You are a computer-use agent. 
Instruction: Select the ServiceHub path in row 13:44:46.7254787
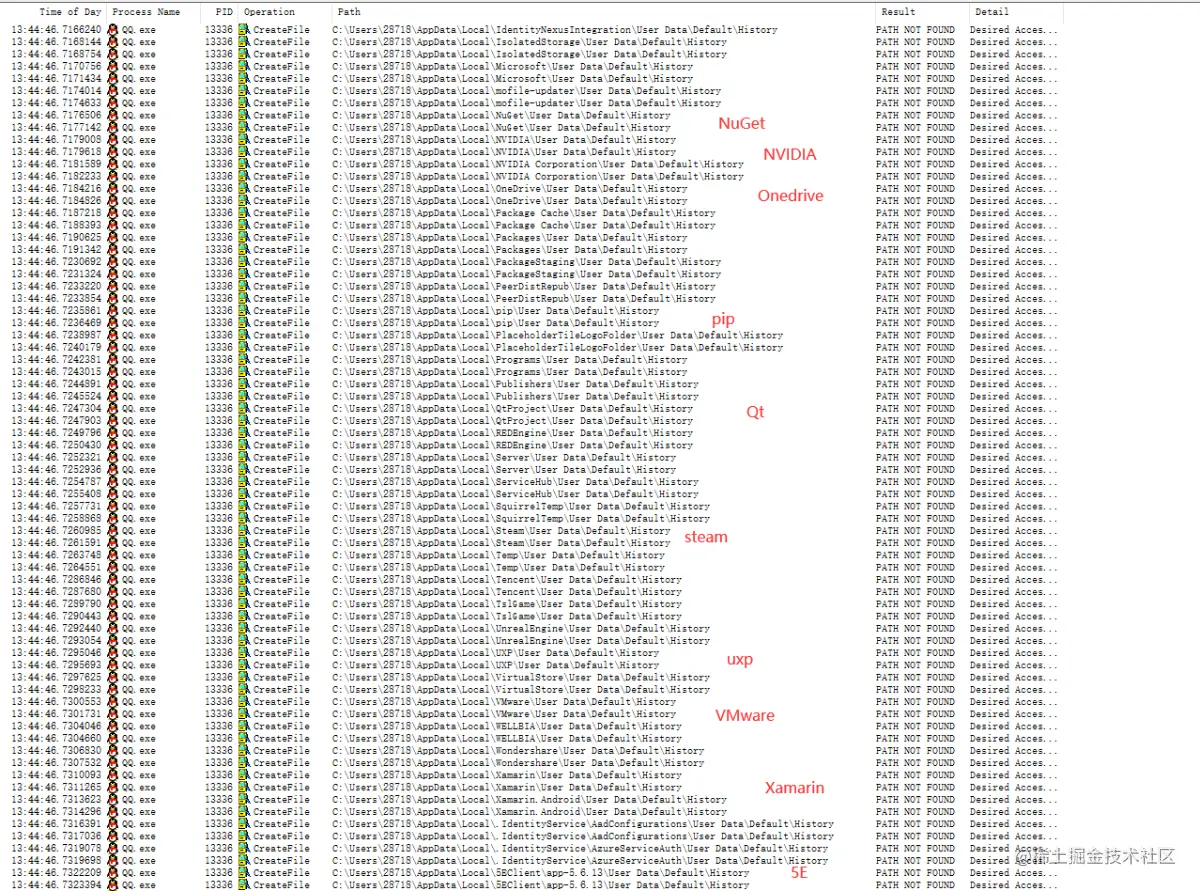point(516,482)
